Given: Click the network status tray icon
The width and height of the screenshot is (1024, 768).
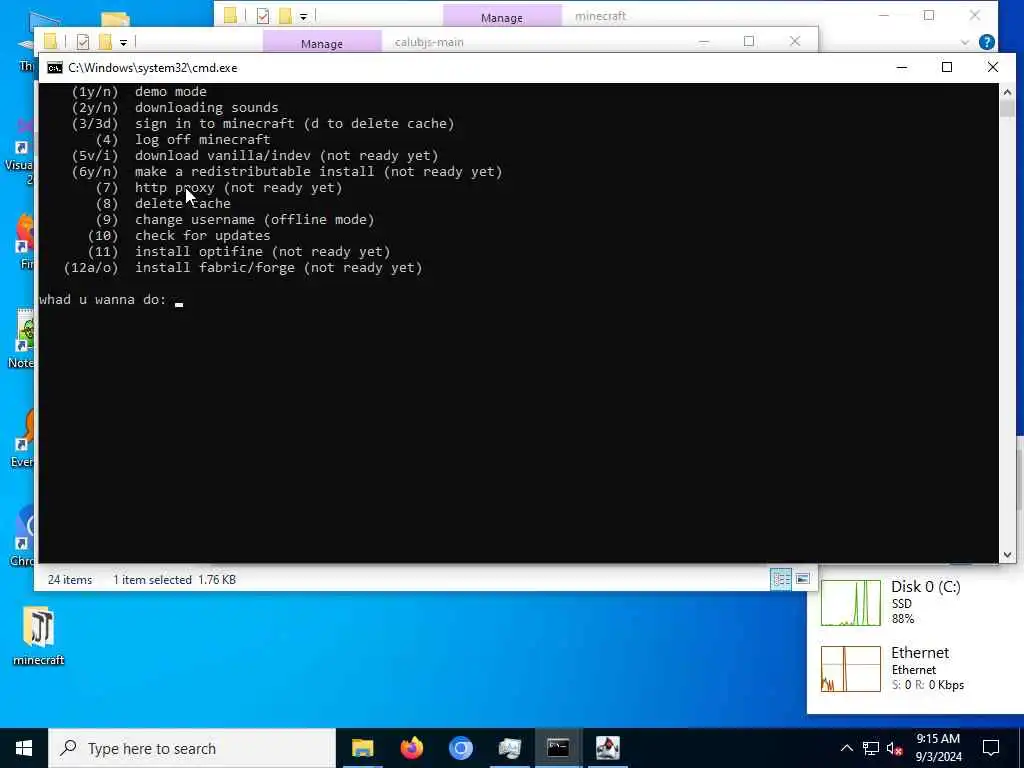Looking at the screenshot, I should coord(871,748).
